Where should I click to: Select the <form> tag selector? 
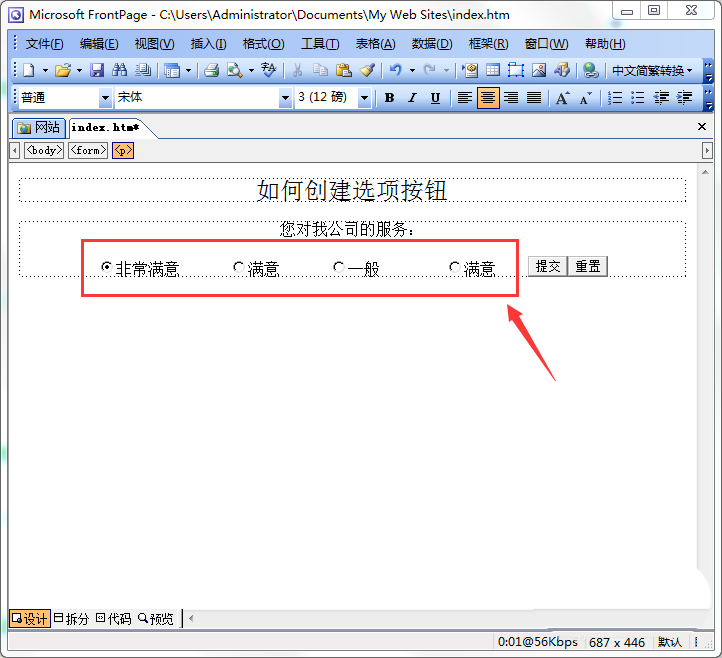point(88,150)
